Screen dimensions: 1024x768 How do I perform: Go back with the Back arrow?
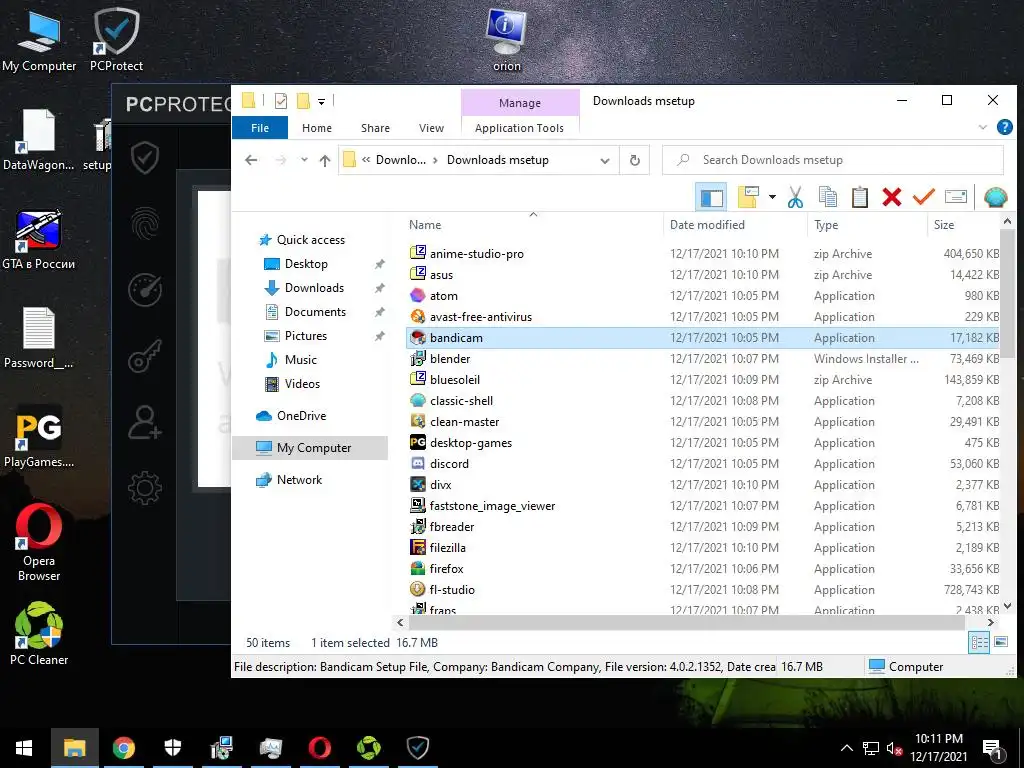[251, 160]
